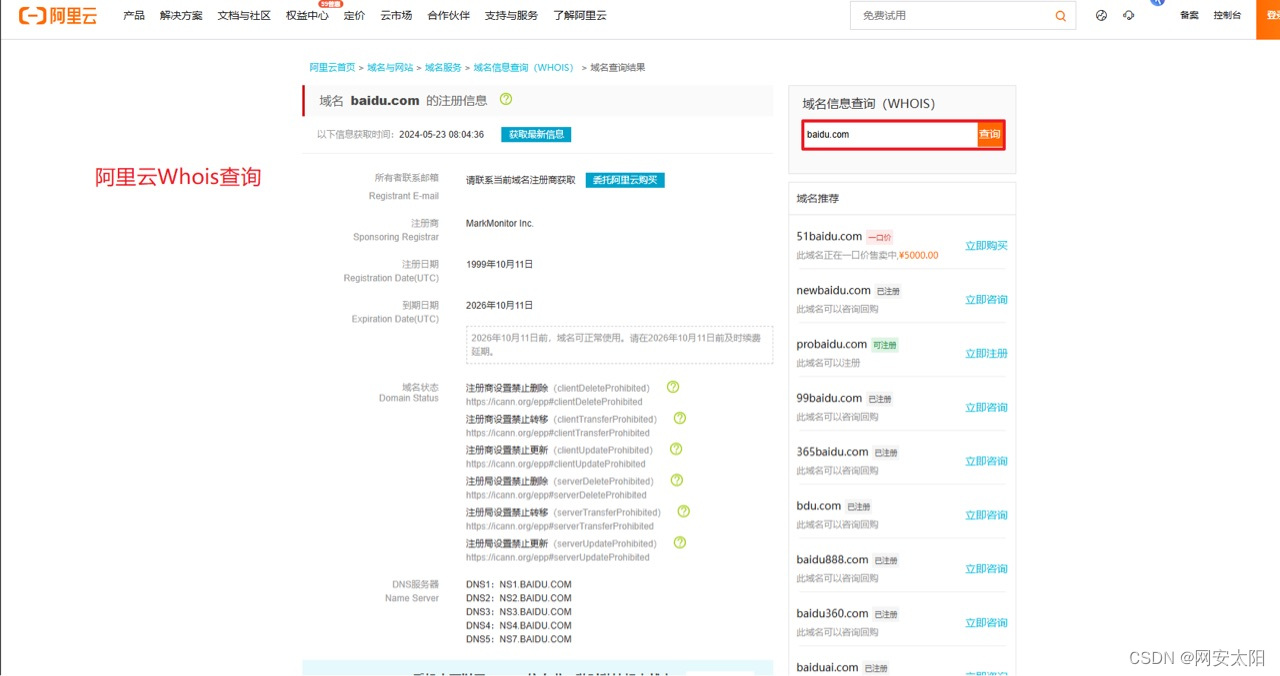Screen dimensions: 1280x676
Task: Go to 域名信息查询（WHOIS）breadcrumb
Action: [x=524, y=67]
